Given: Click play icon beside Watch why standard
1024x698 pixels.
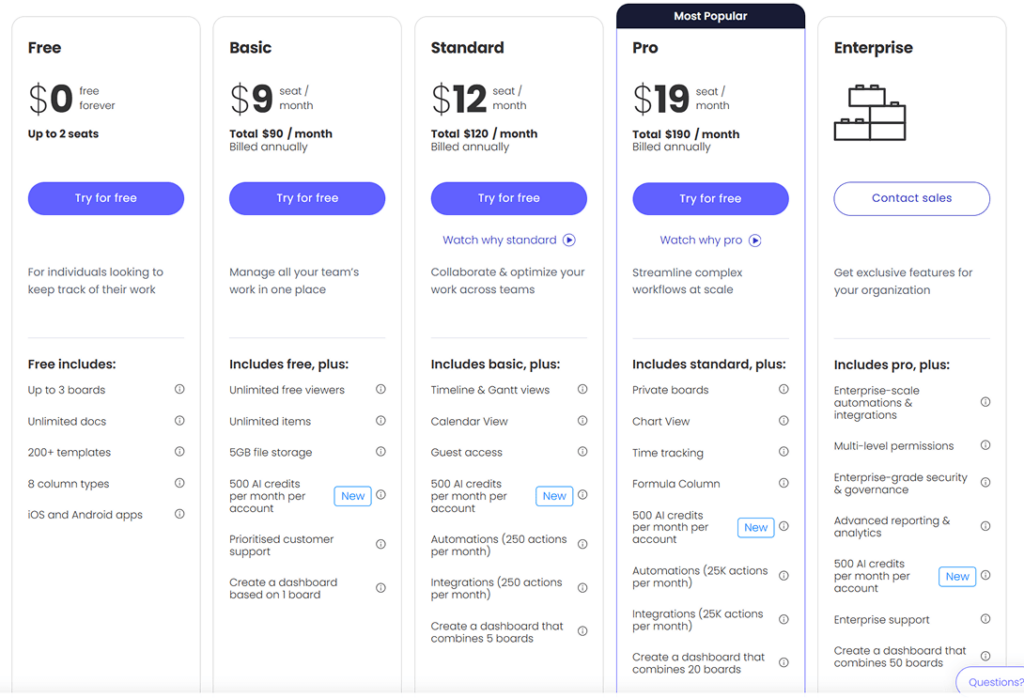Looking at the screenshot, I should (569, 240).
